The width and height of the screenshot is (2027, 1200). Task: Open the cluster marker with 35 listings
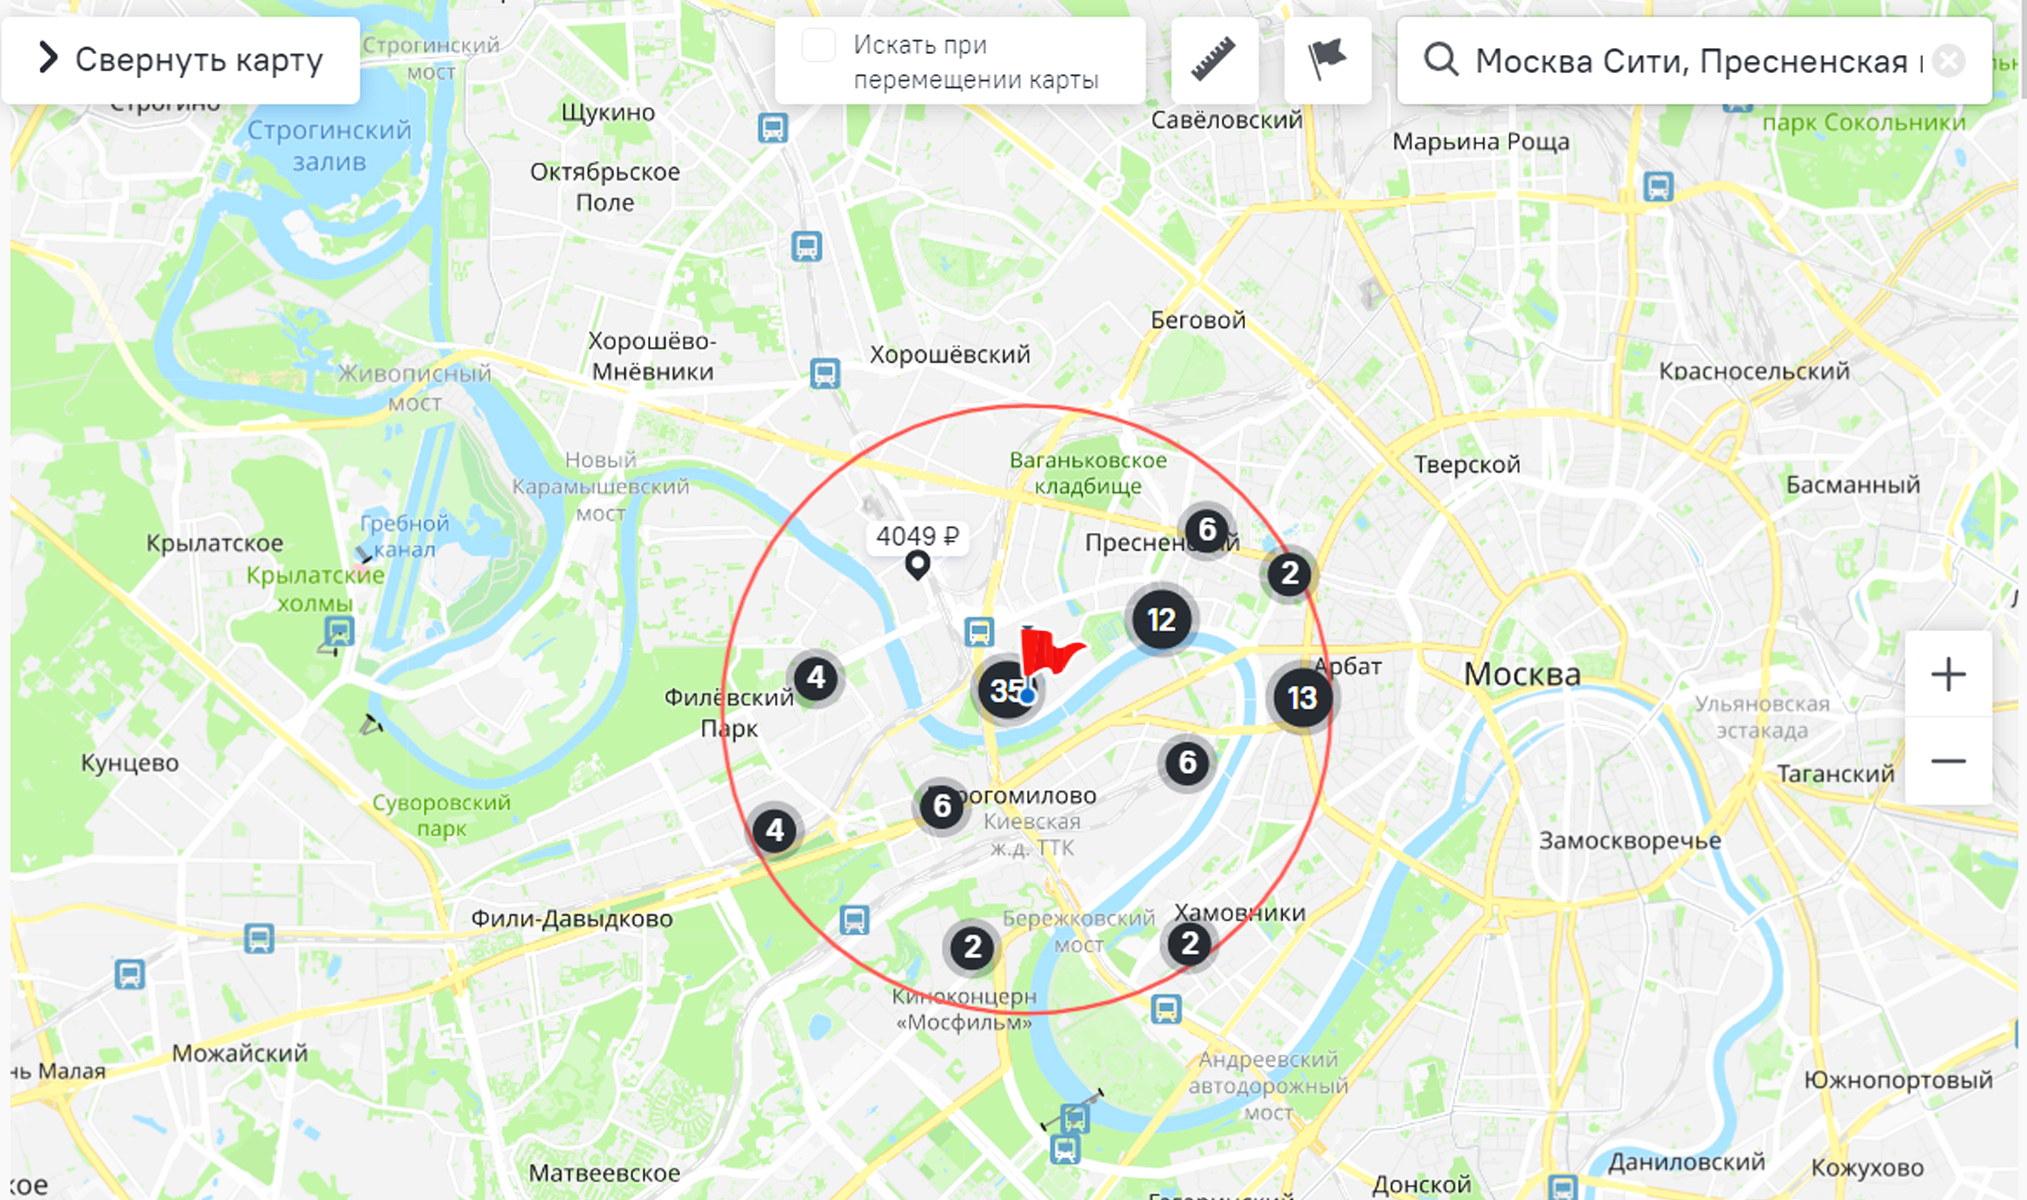click(1007, 690)
